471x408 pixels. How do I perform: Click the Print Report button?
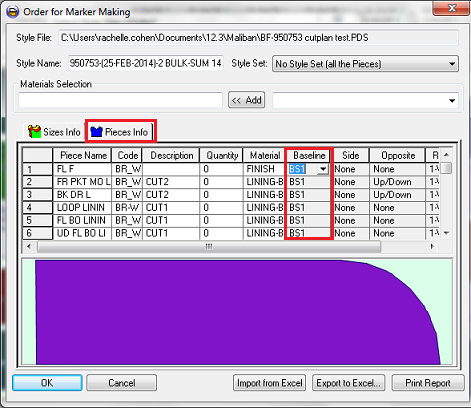click(428, 383)
